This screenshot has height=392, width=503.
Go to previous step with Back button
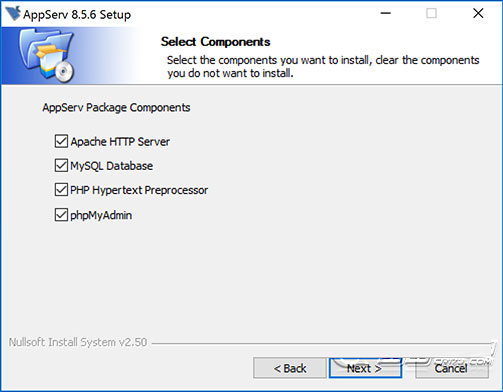[290, 368]
